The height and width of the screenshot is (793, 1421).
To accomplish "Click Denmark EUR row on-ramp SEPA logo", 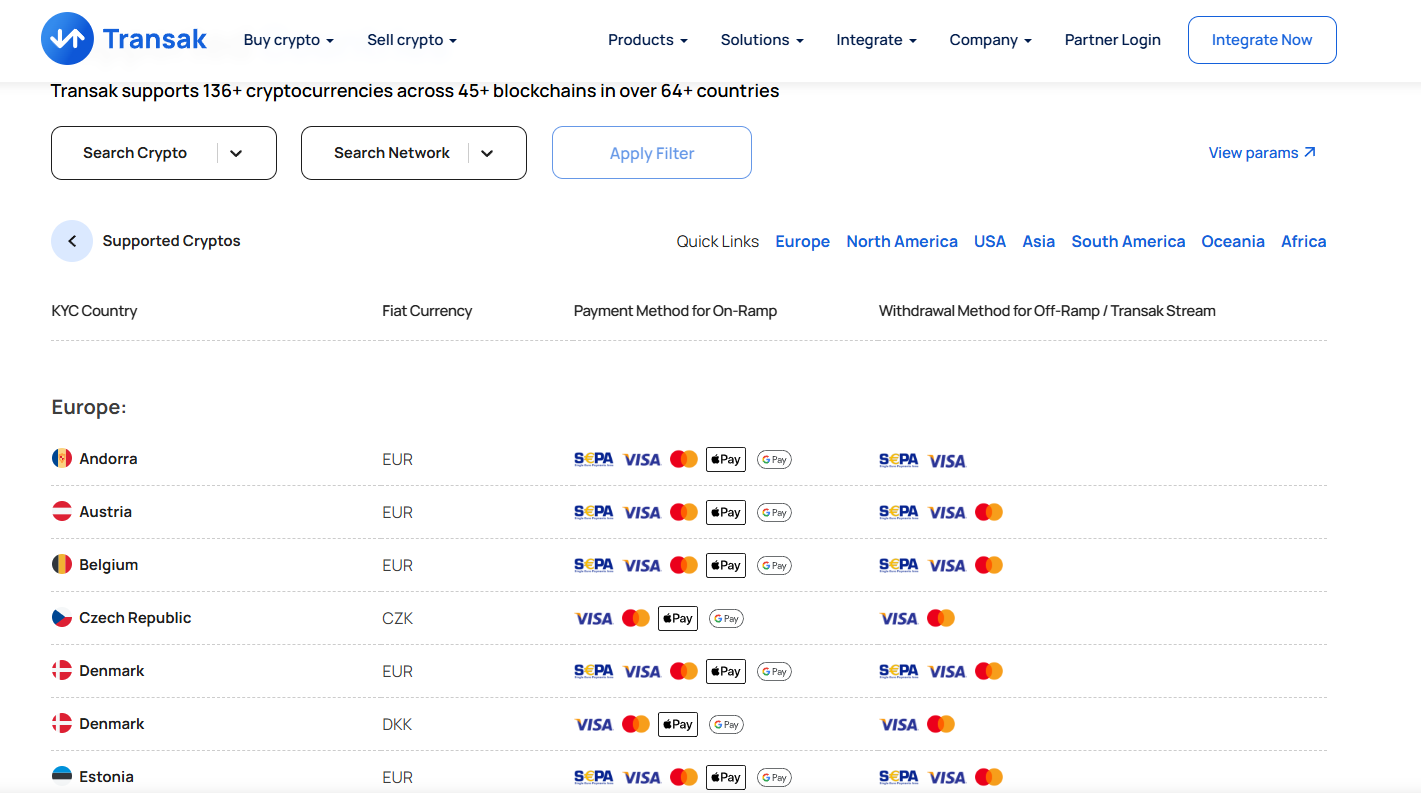I will (593, 671).
